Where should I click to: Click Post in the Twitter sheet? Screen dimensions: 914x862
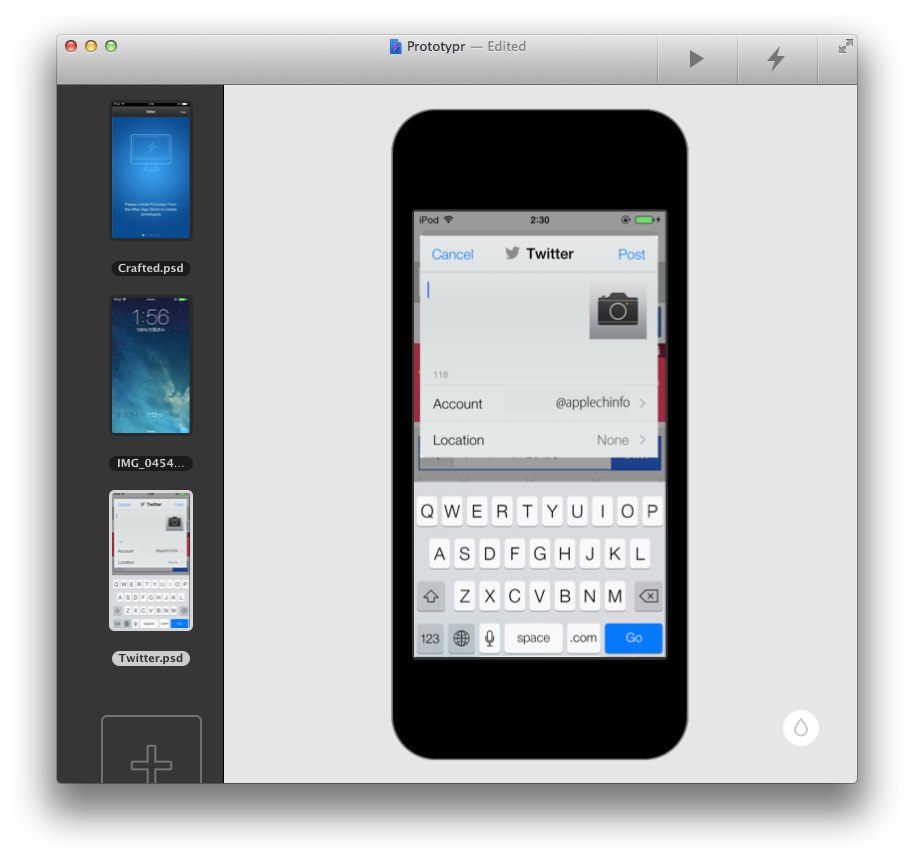pos(631,254)
